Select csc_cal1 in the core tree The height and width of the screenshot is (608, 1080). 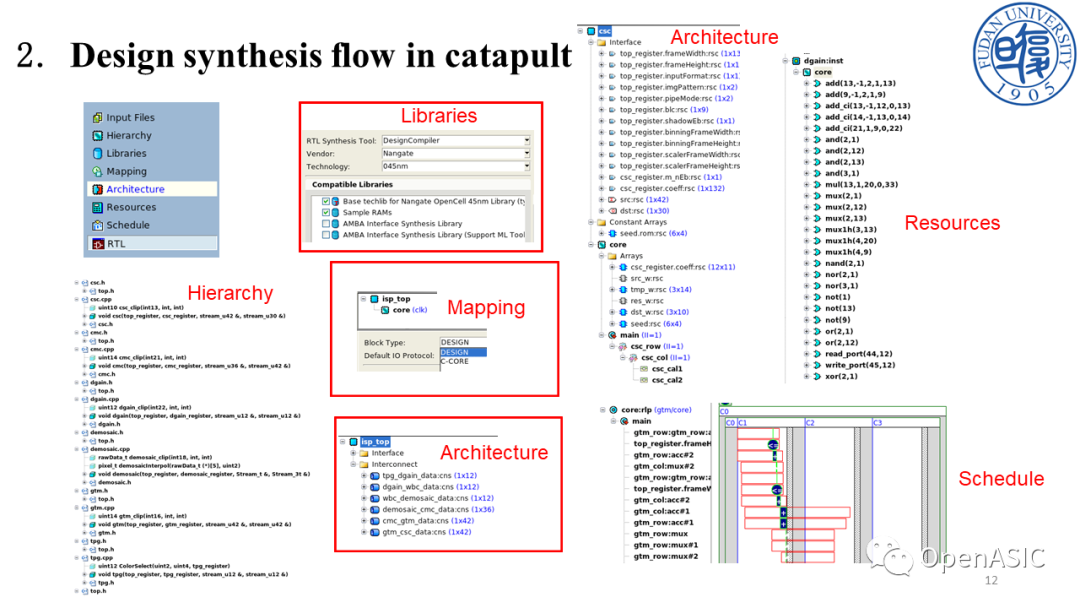[x=665, y=369]
